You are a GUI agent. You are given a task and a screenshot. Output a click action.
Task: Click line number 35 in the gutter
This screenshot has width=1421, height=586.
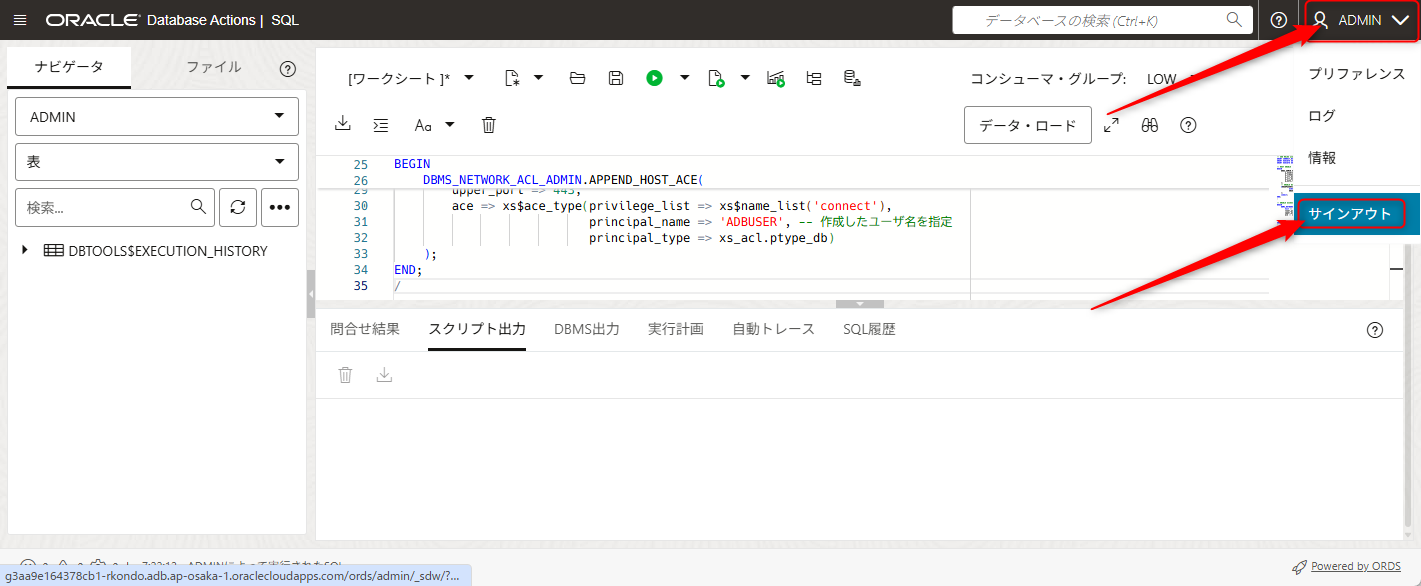360,286
